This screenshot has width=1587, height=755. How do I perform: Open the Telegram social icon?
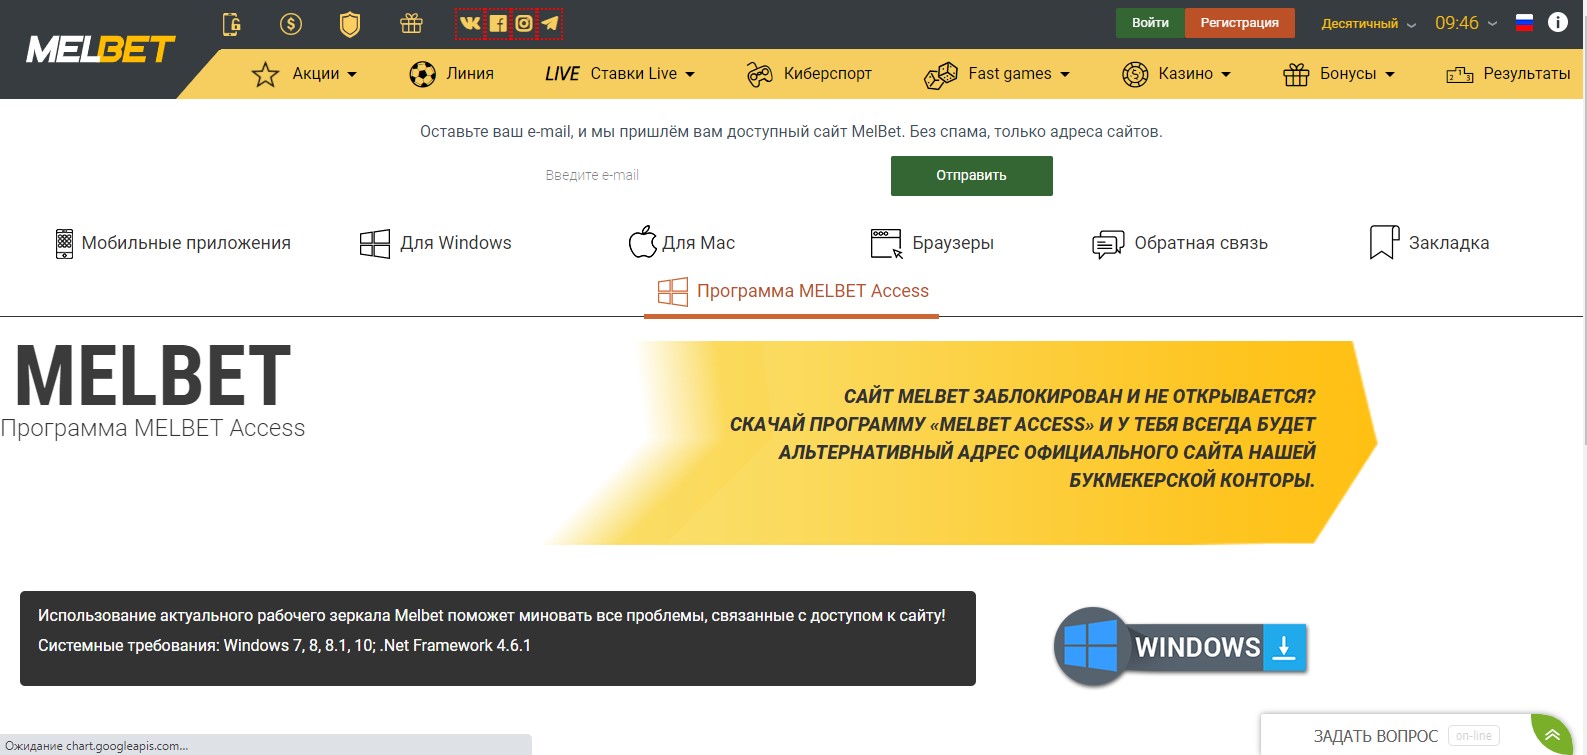coord(550,23)
